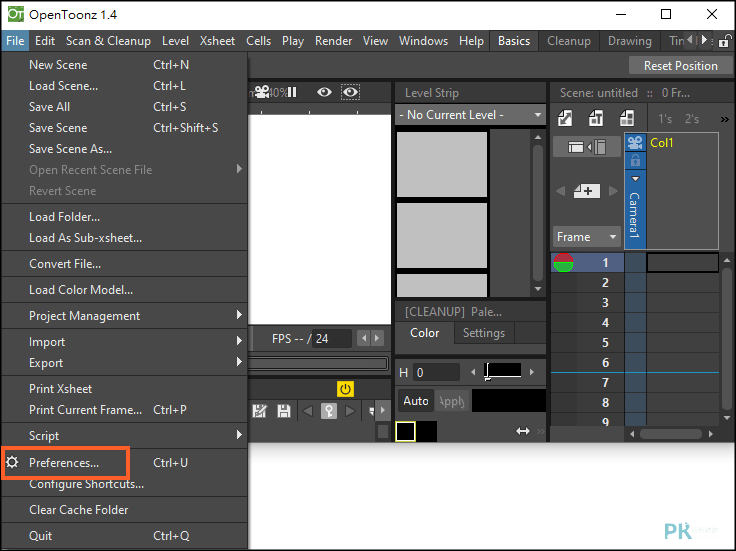Choose Clear Cache Folder menu item
This screenshot has height=551, width=736.
coord(124,510)
